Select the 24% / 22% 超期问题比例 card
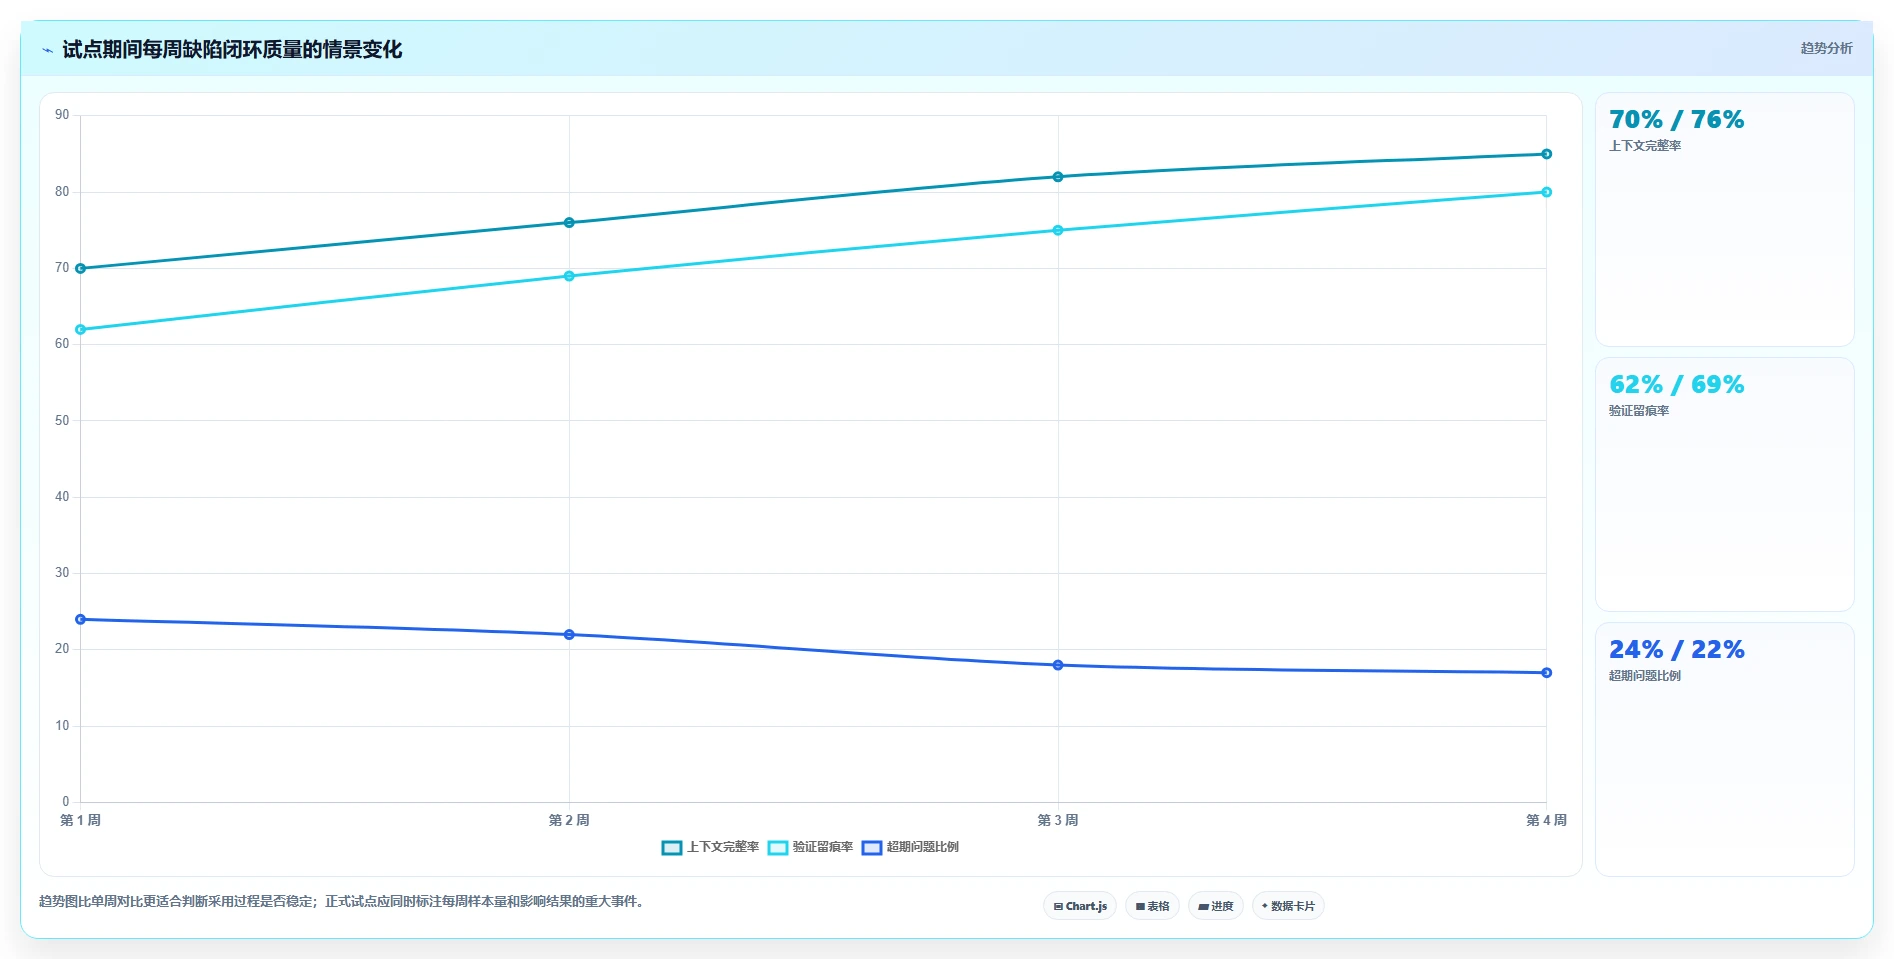Viewport: 1894px width, 959px height. (x=1724, y=750)
